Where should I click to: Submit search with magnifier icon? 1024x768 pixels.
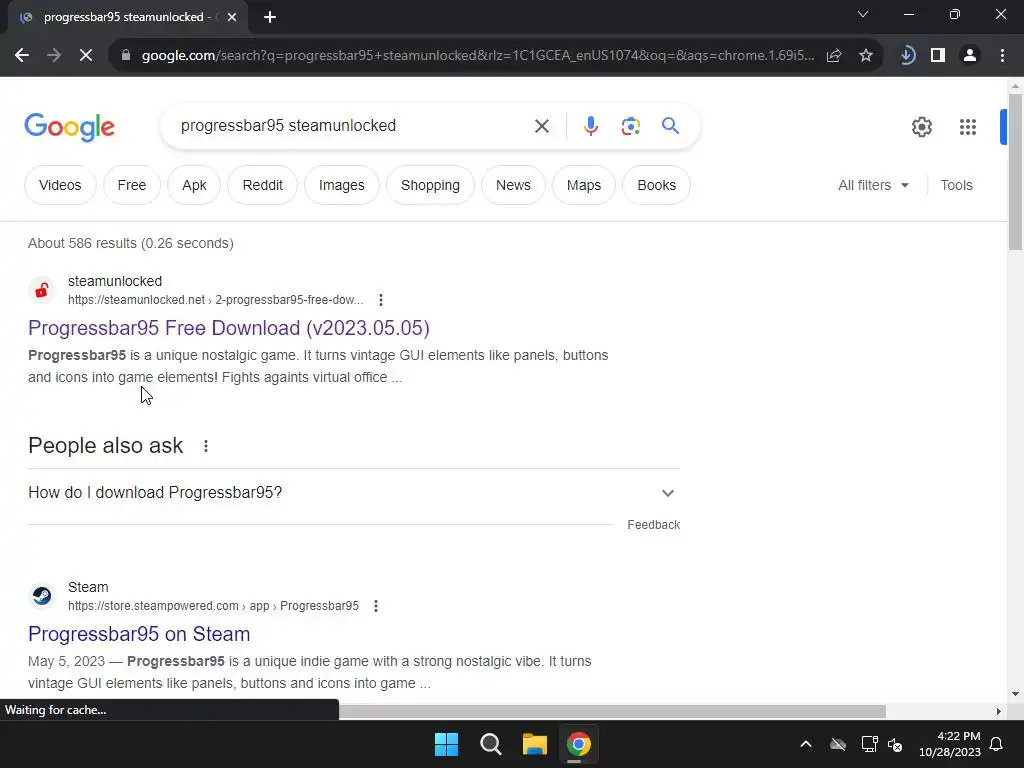point(670,125)
